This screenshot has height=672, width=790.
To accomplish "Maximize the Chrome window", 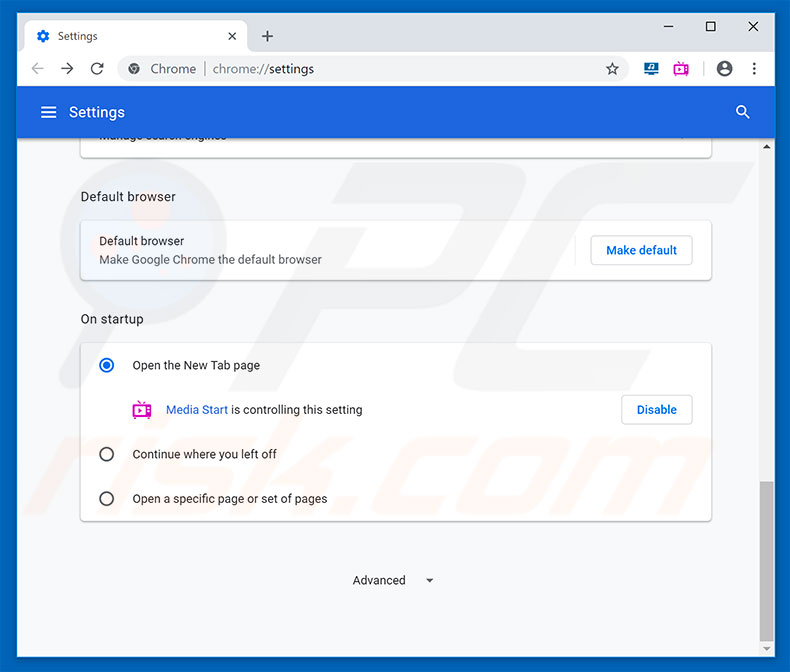I will [710, 26].
